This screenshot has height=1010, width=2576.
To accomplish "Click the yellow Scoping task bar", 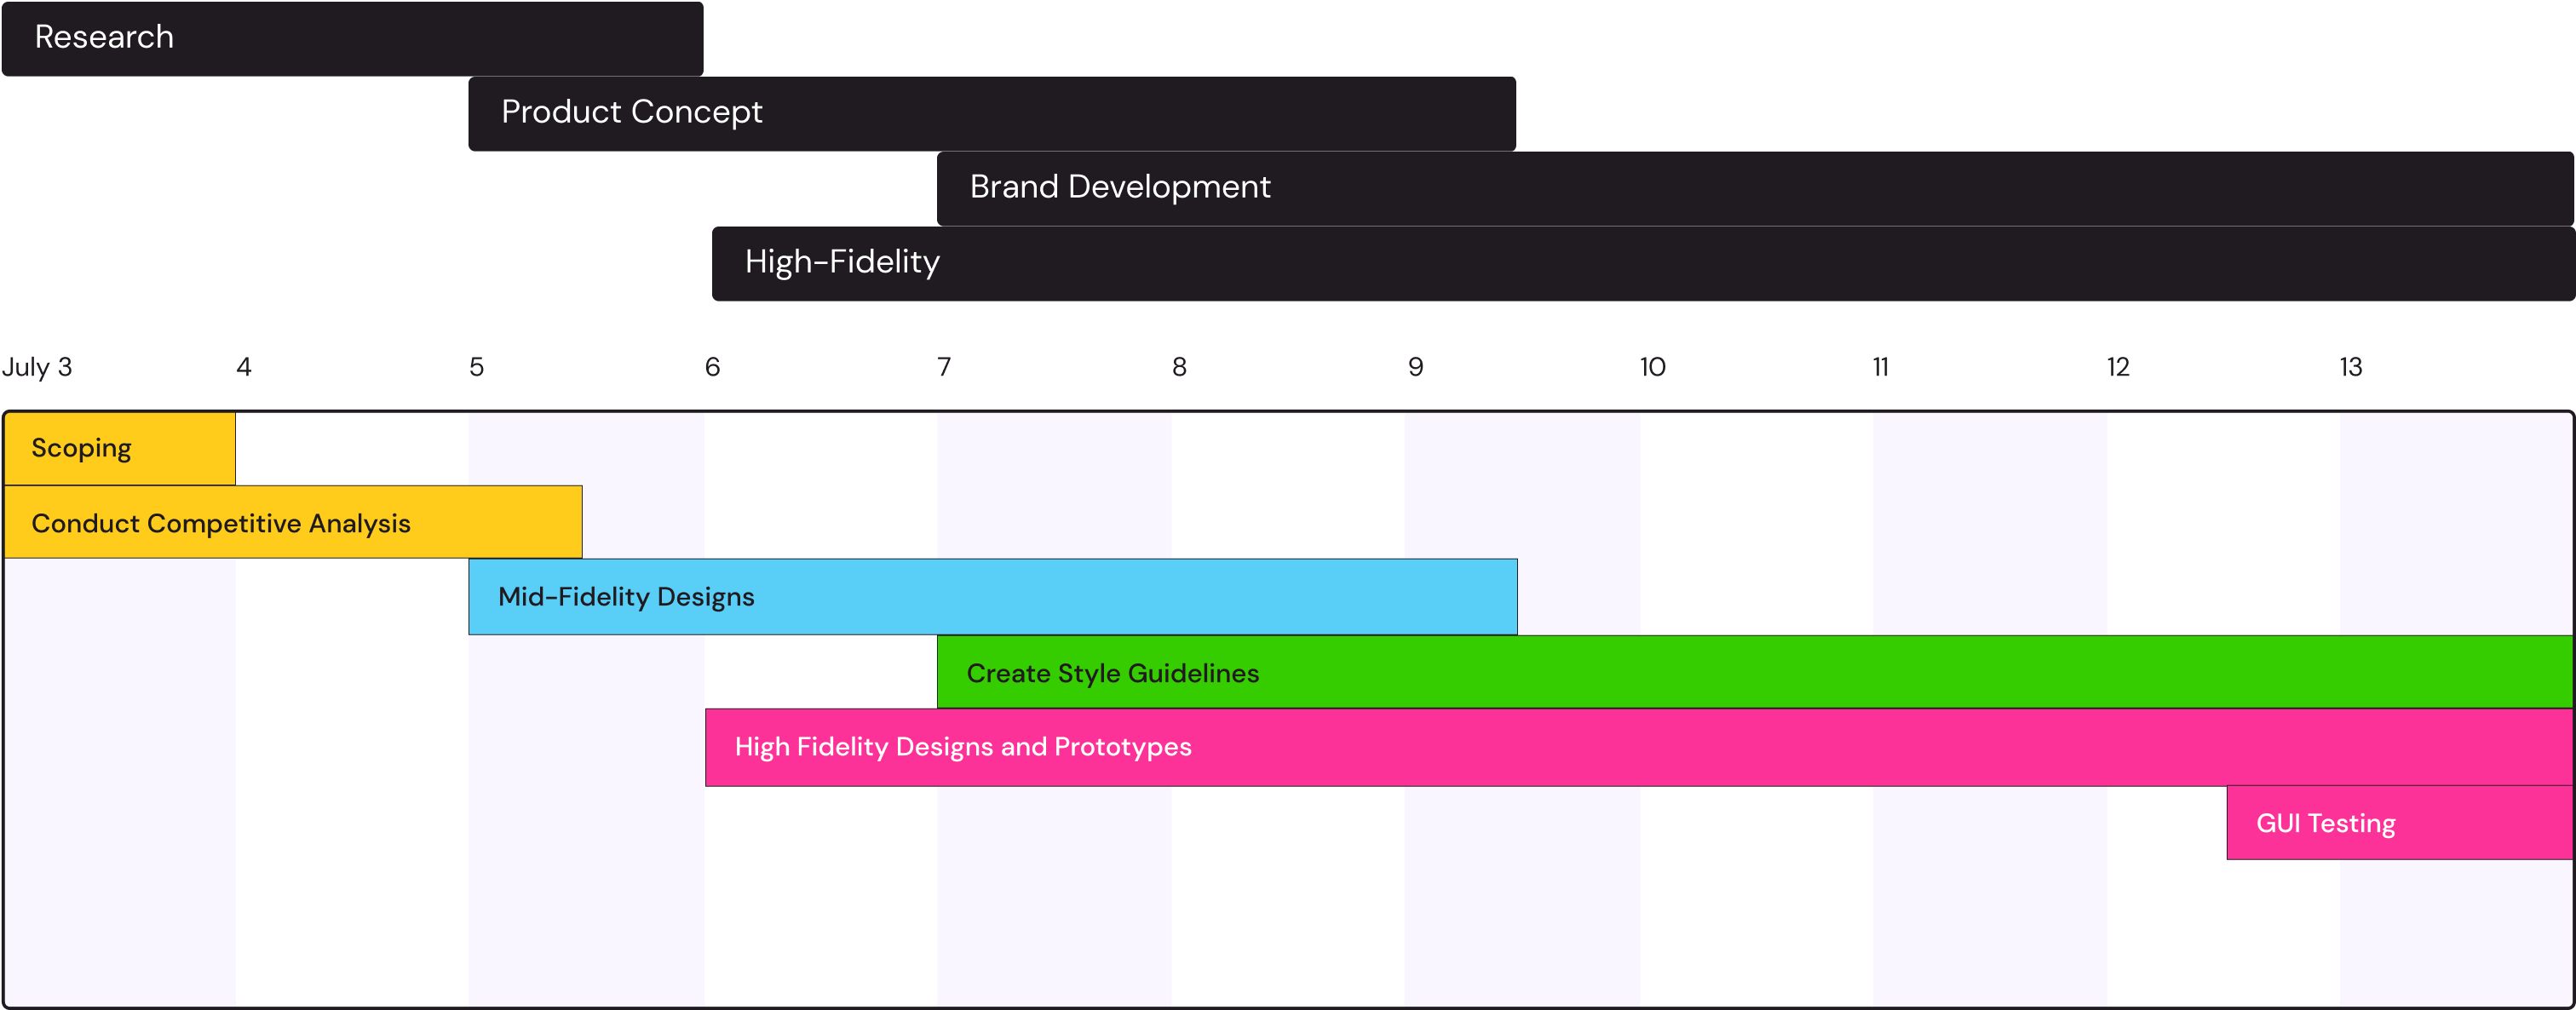I will [119, 449].
